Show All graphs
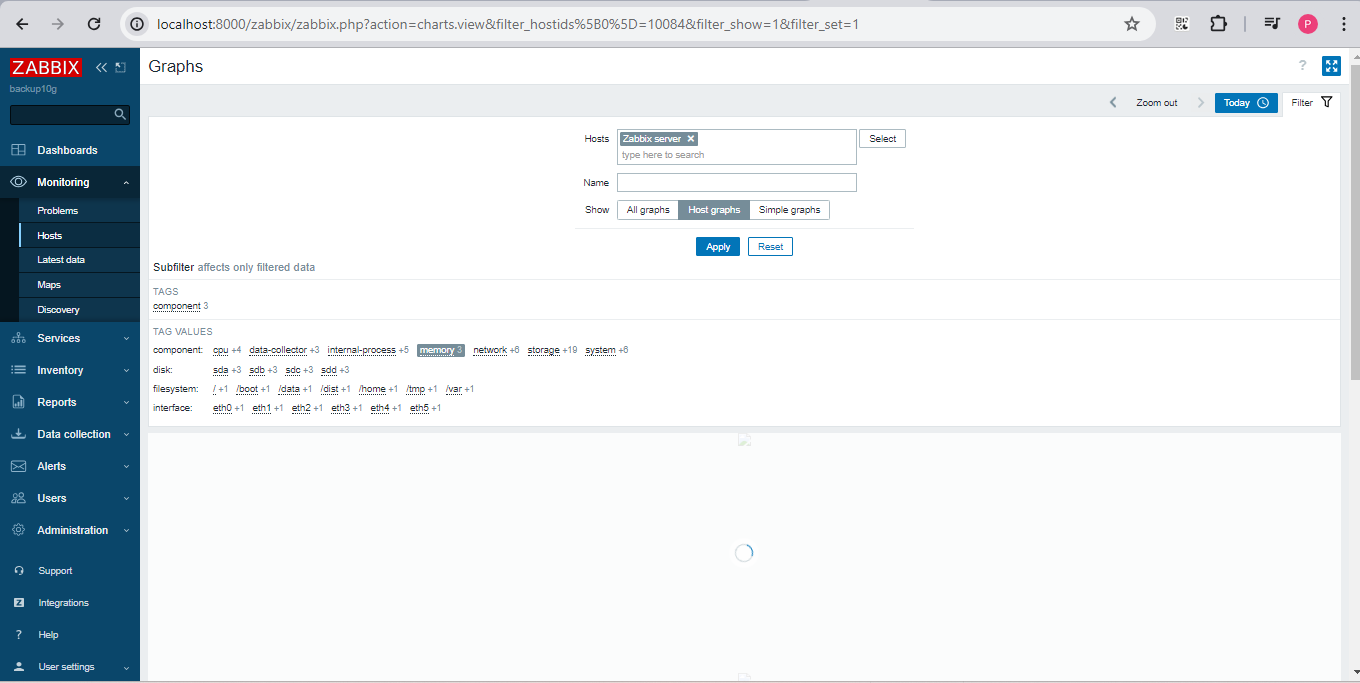The width and height of the screenshot is (1360, 683). pos(648,210)
